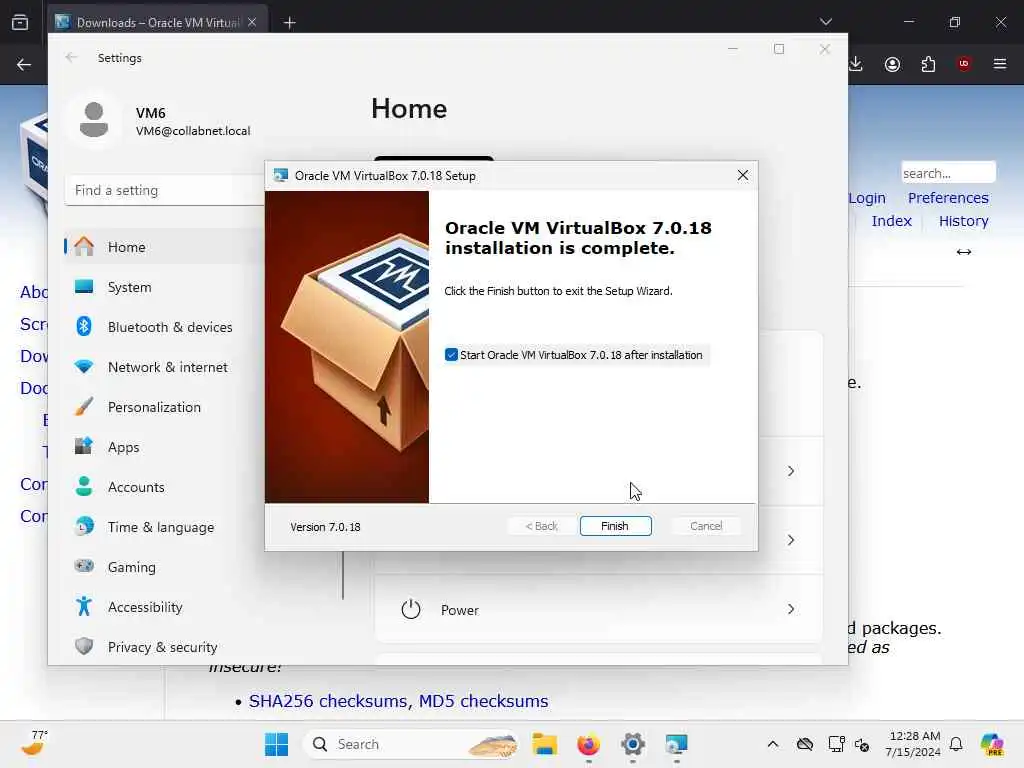
Task: Open the History link on website
Action: 963,221
